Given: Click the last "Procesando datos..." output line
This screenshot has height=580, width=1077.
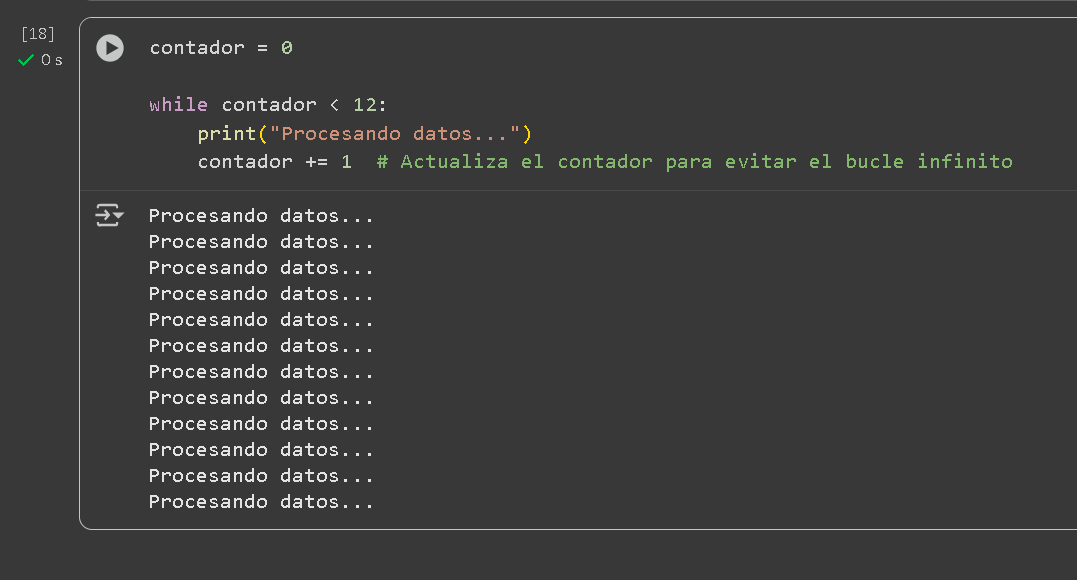Looking at the screenshot, I should (x=261, y=502).
